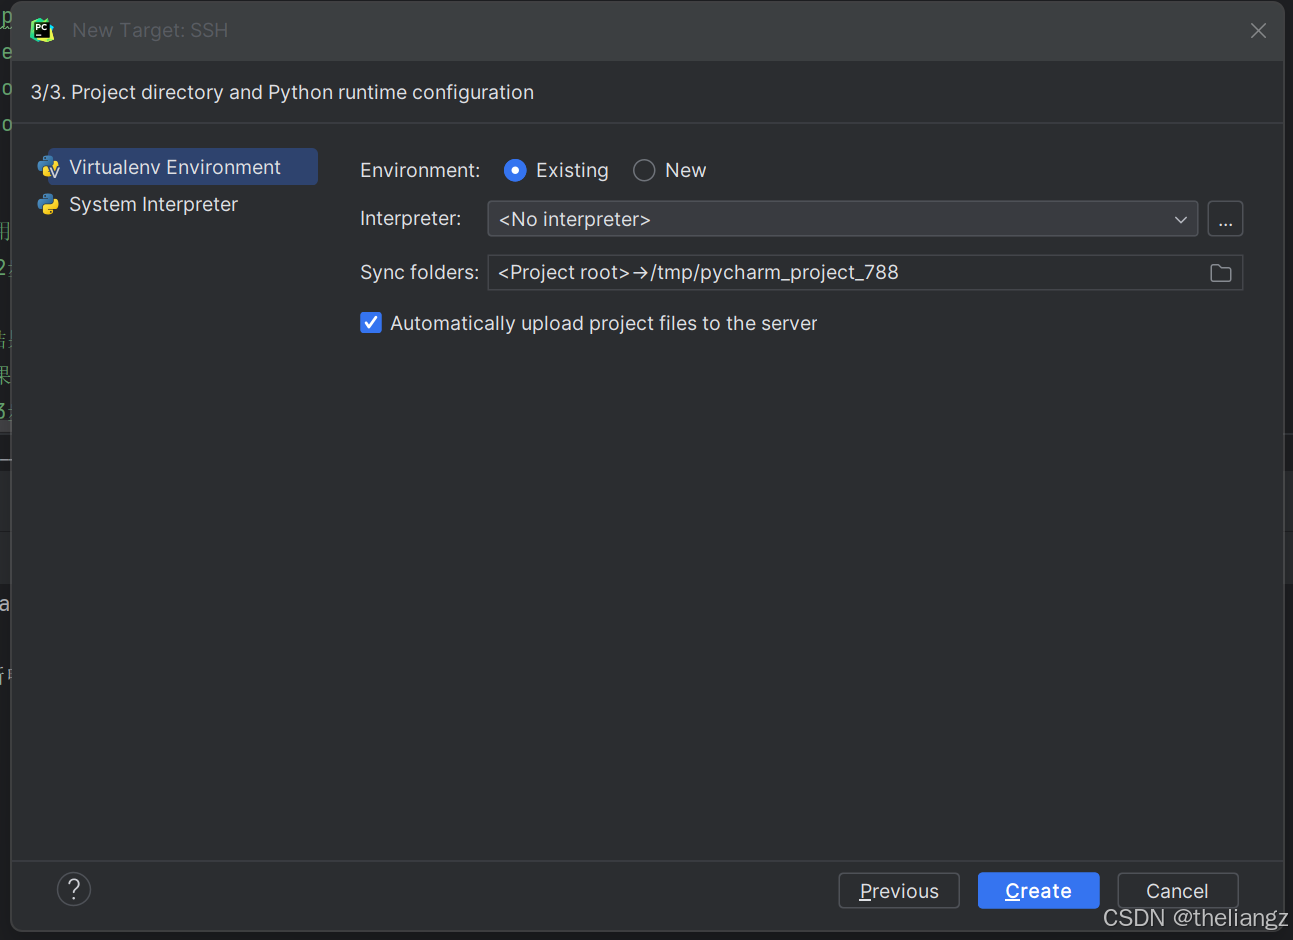Open help via the question mark icon
This screenshot has width=1293, height=940.
[x=74, y=889]
